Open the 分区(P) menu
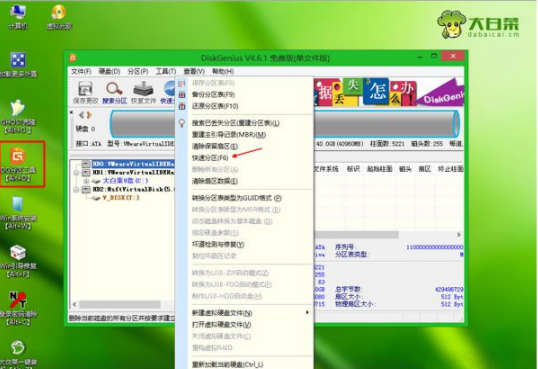538x369 pixels. click(138, 71)
